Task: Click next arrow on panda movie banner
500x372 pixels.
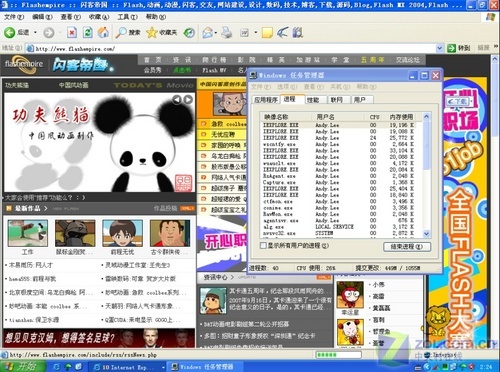Action: (188, 99)
